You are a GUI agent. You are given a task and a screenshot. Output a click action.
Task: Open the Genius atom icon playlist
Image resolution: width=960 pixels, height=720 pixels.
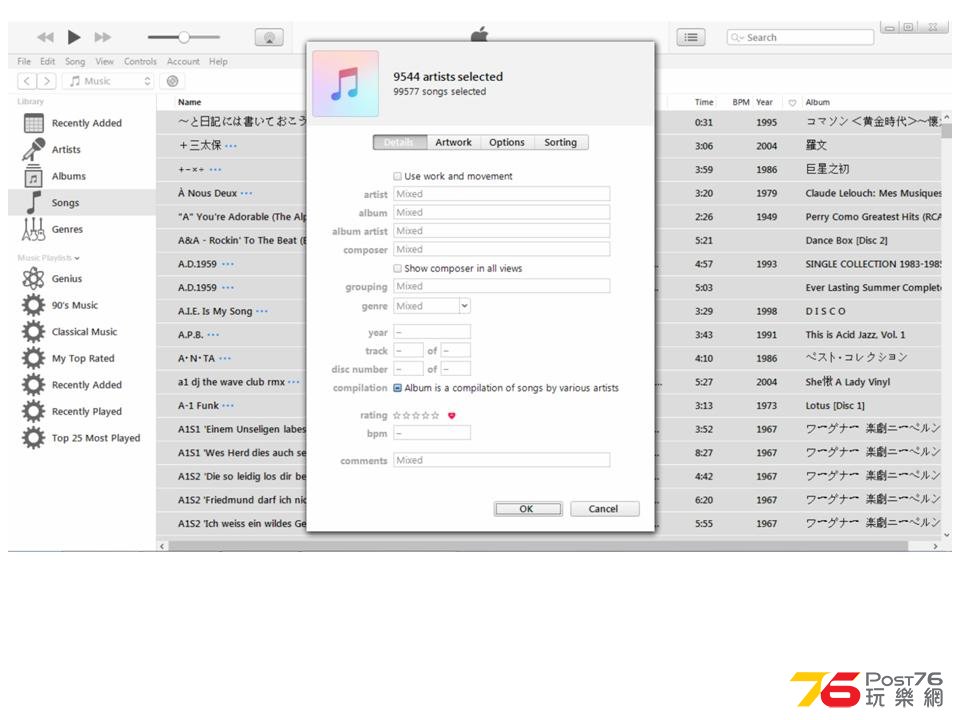(x=34, y=279)
